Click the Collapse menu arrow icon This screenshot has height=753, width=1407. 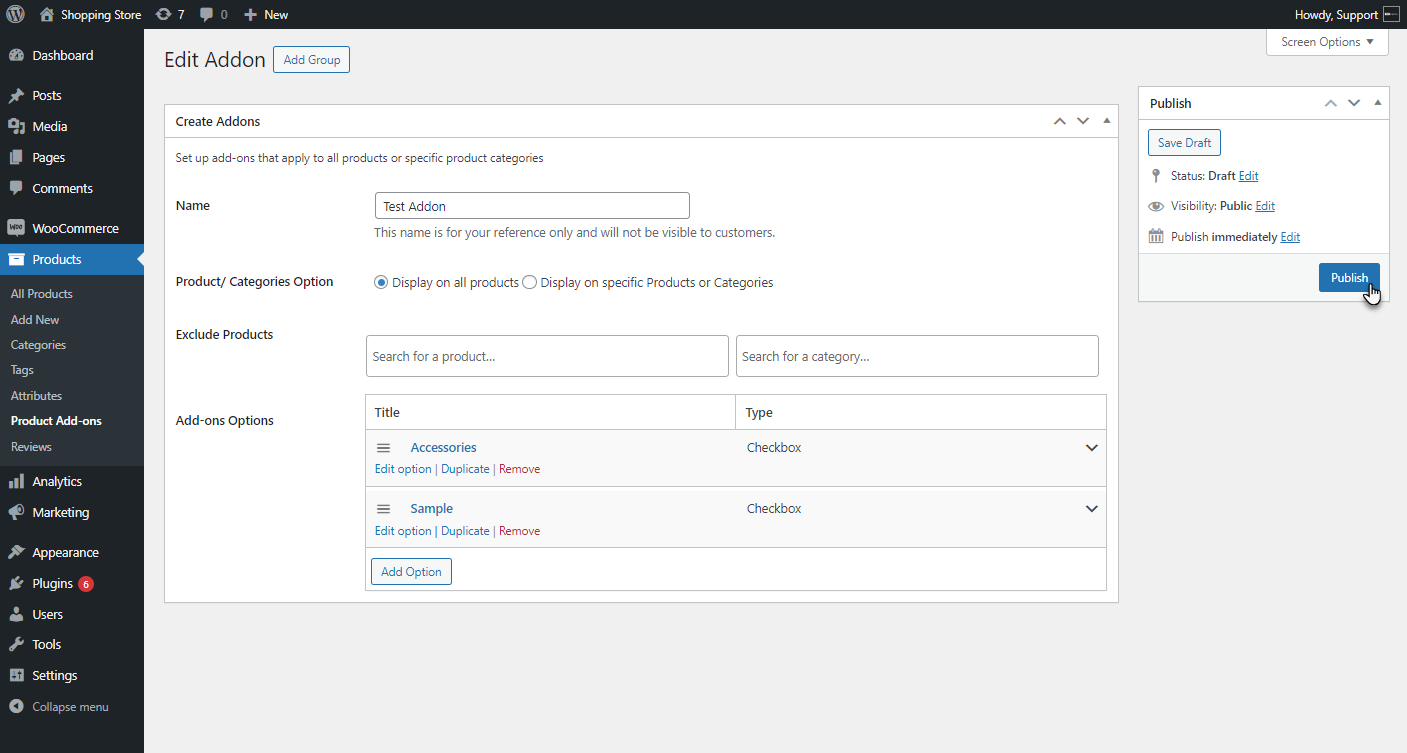pos(16,707)
